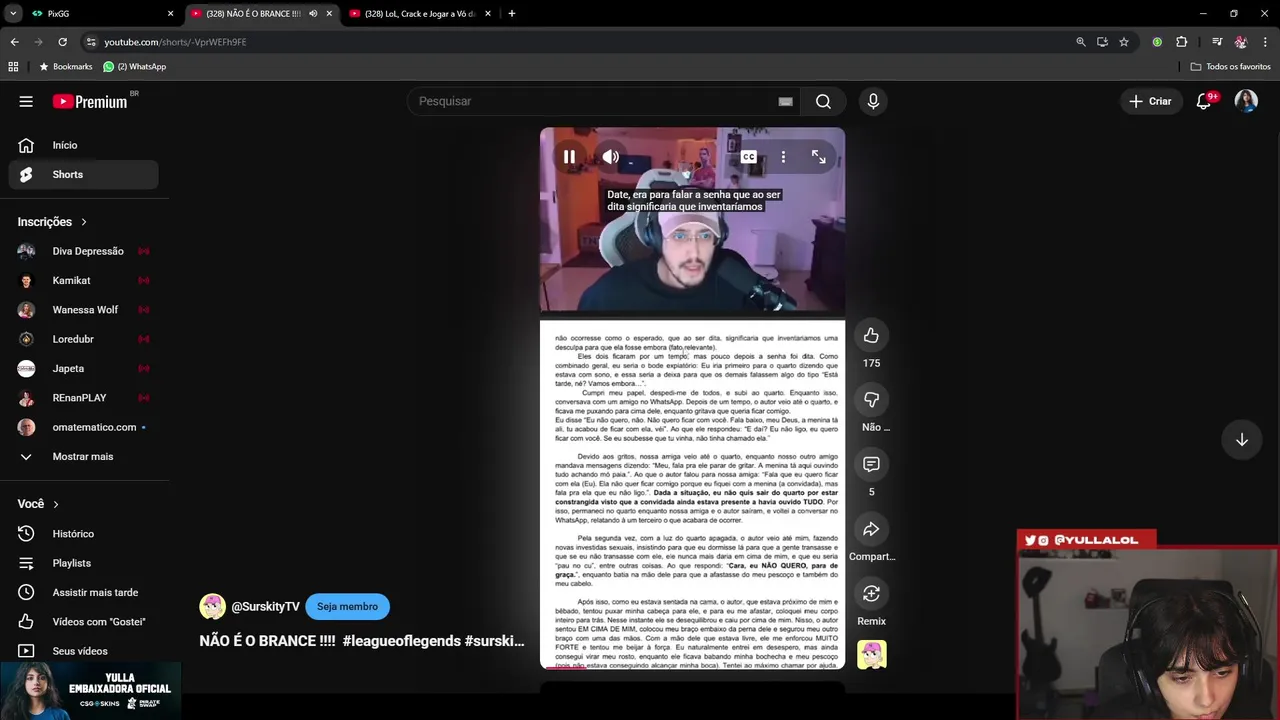Open the browser zoom magnifier icon
The height and width of the screenshot is (720, 1280).
(1080, 42)
